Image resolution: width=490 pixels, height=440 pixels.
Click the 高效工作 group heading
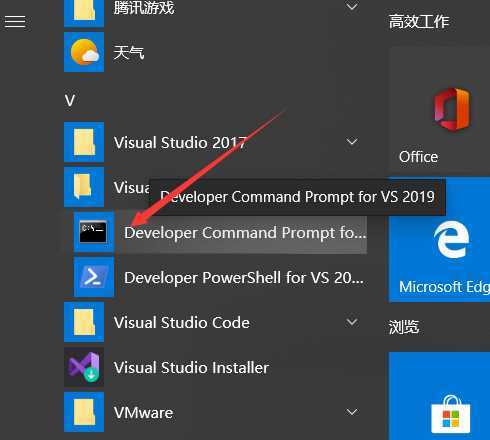point(419,22)
